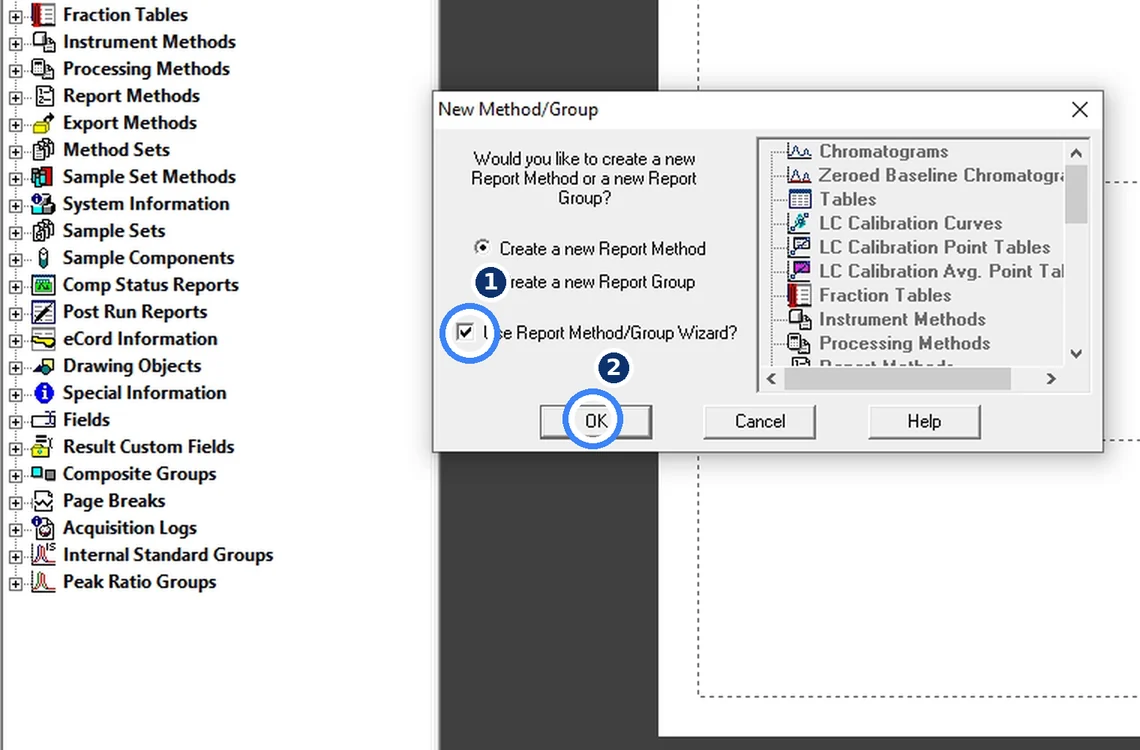Expand the Instrument Methods node in left tree
Viewport: 1140px width, 750px height.
click(x=15, y=44)
